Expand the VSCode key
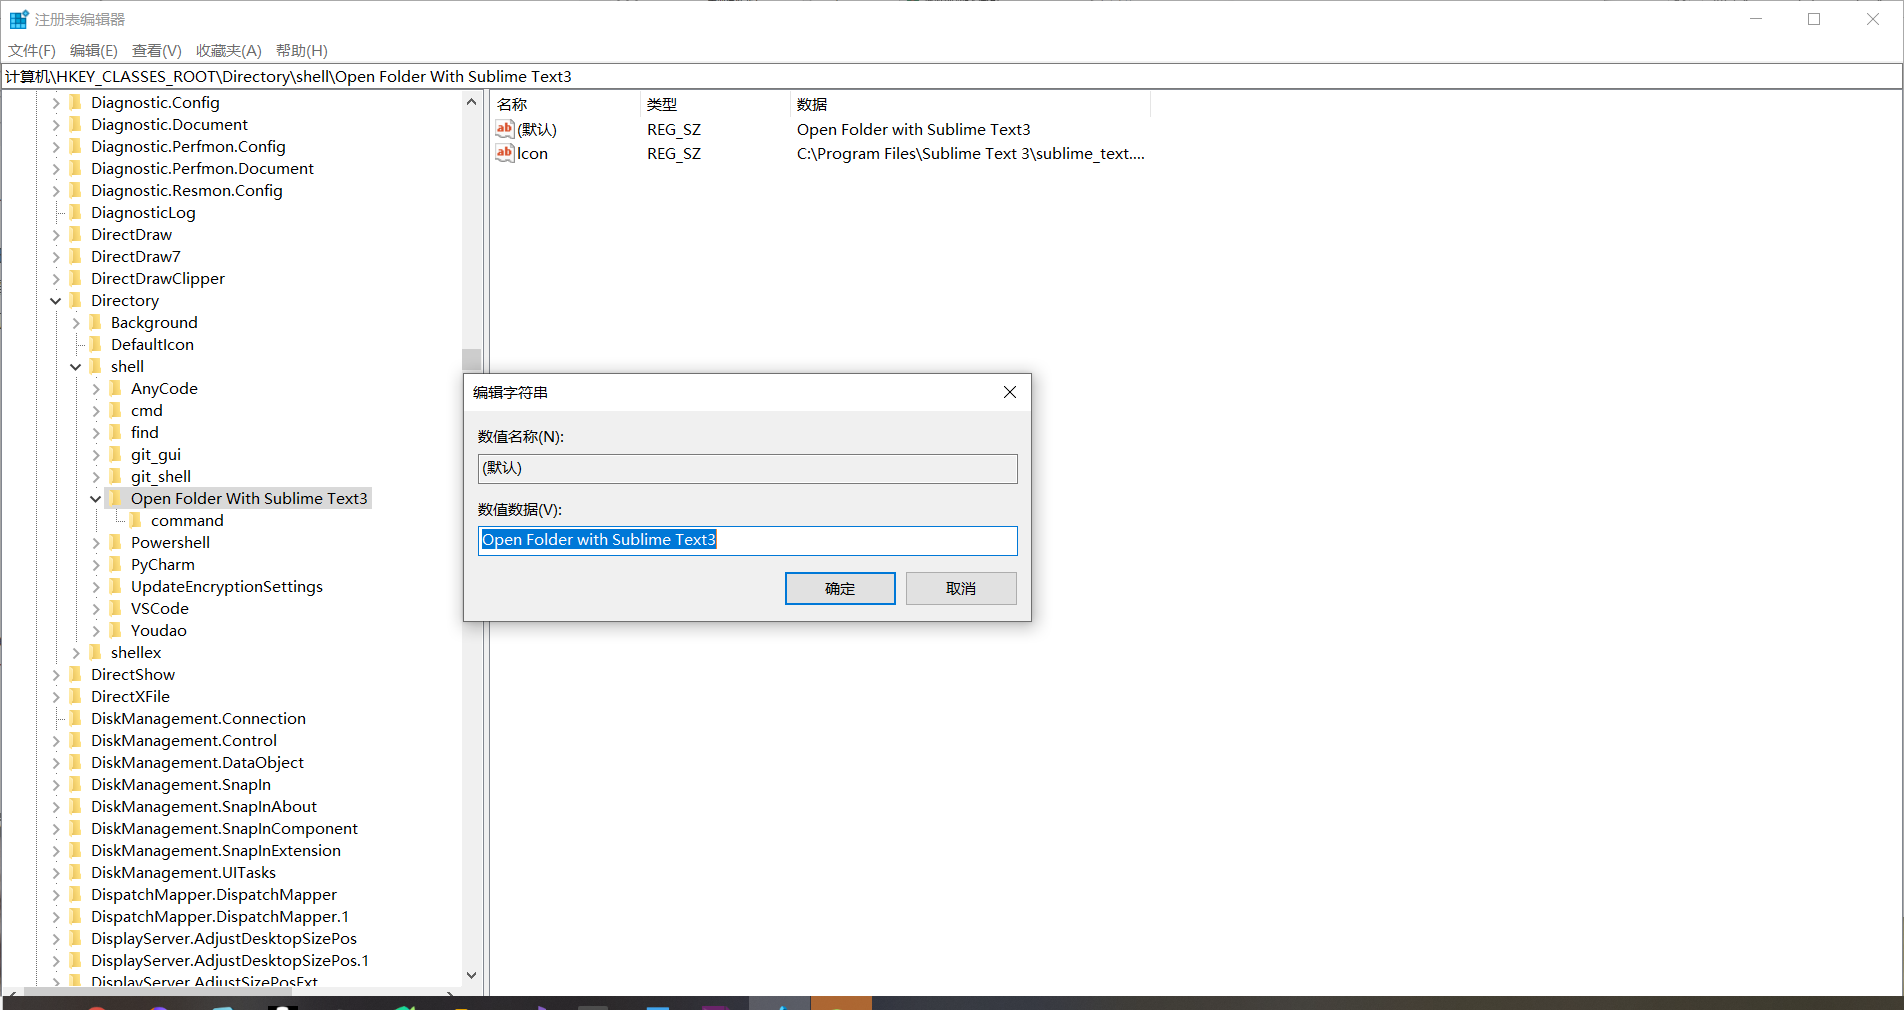 96,608
